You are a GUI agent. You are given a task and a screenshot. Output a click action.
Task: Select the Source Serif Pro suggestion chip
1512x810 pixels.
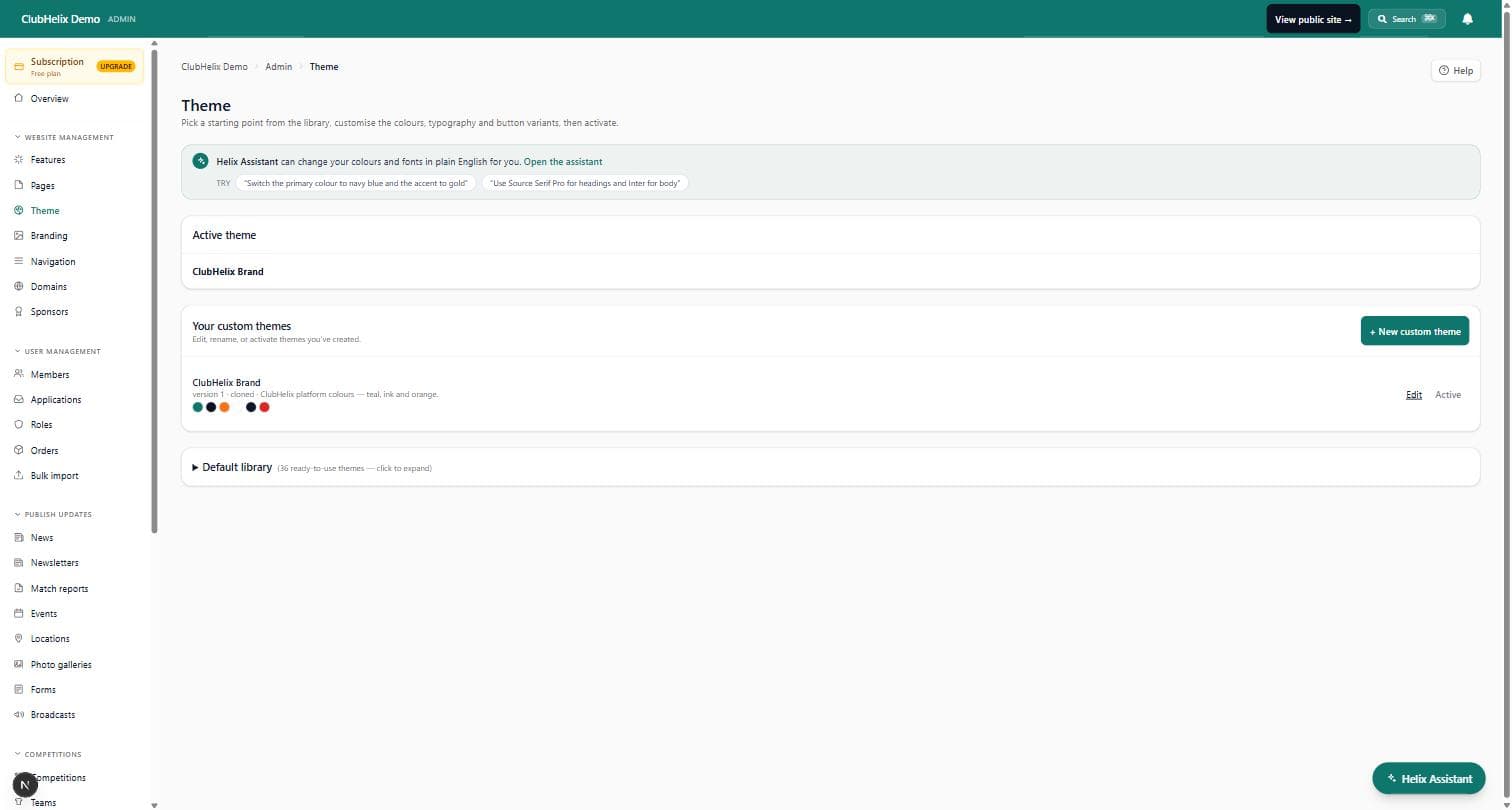coord(585,183)
